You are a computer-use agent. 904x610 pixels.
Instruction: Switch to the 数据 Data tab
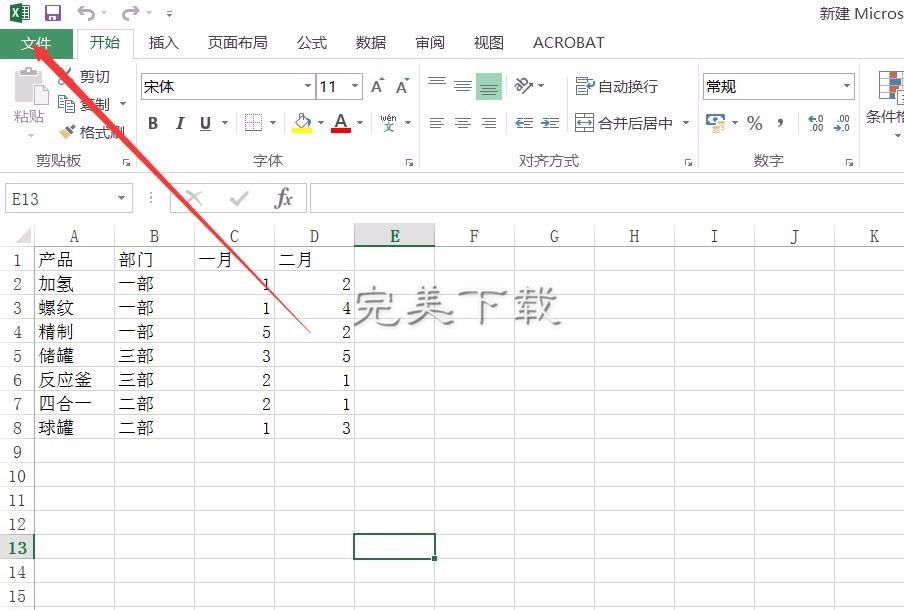click(371, 43)
